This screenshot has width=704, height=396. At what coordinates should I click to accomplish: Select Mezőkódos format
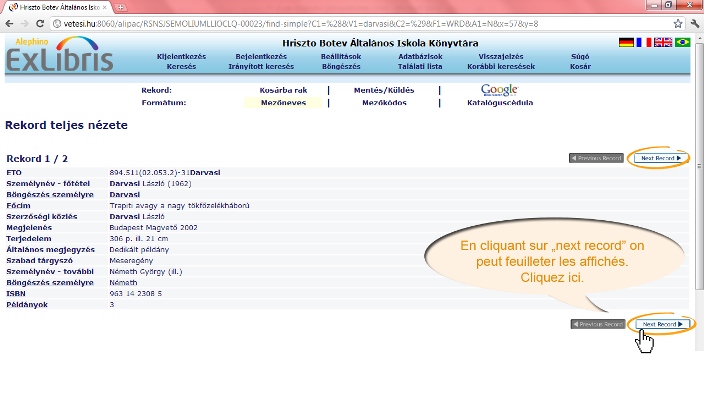point(384,103)
